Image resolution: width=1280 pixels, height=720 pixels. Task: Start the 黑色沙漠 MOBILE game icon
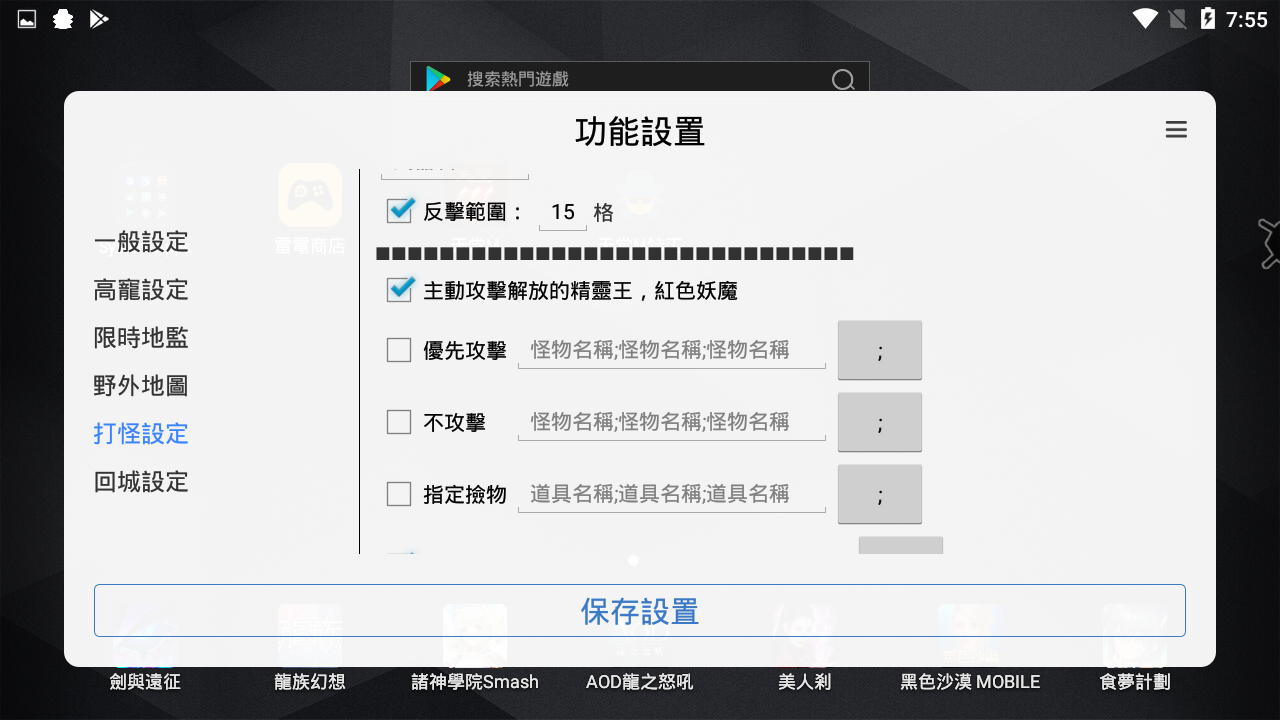[x=970, y=635]
